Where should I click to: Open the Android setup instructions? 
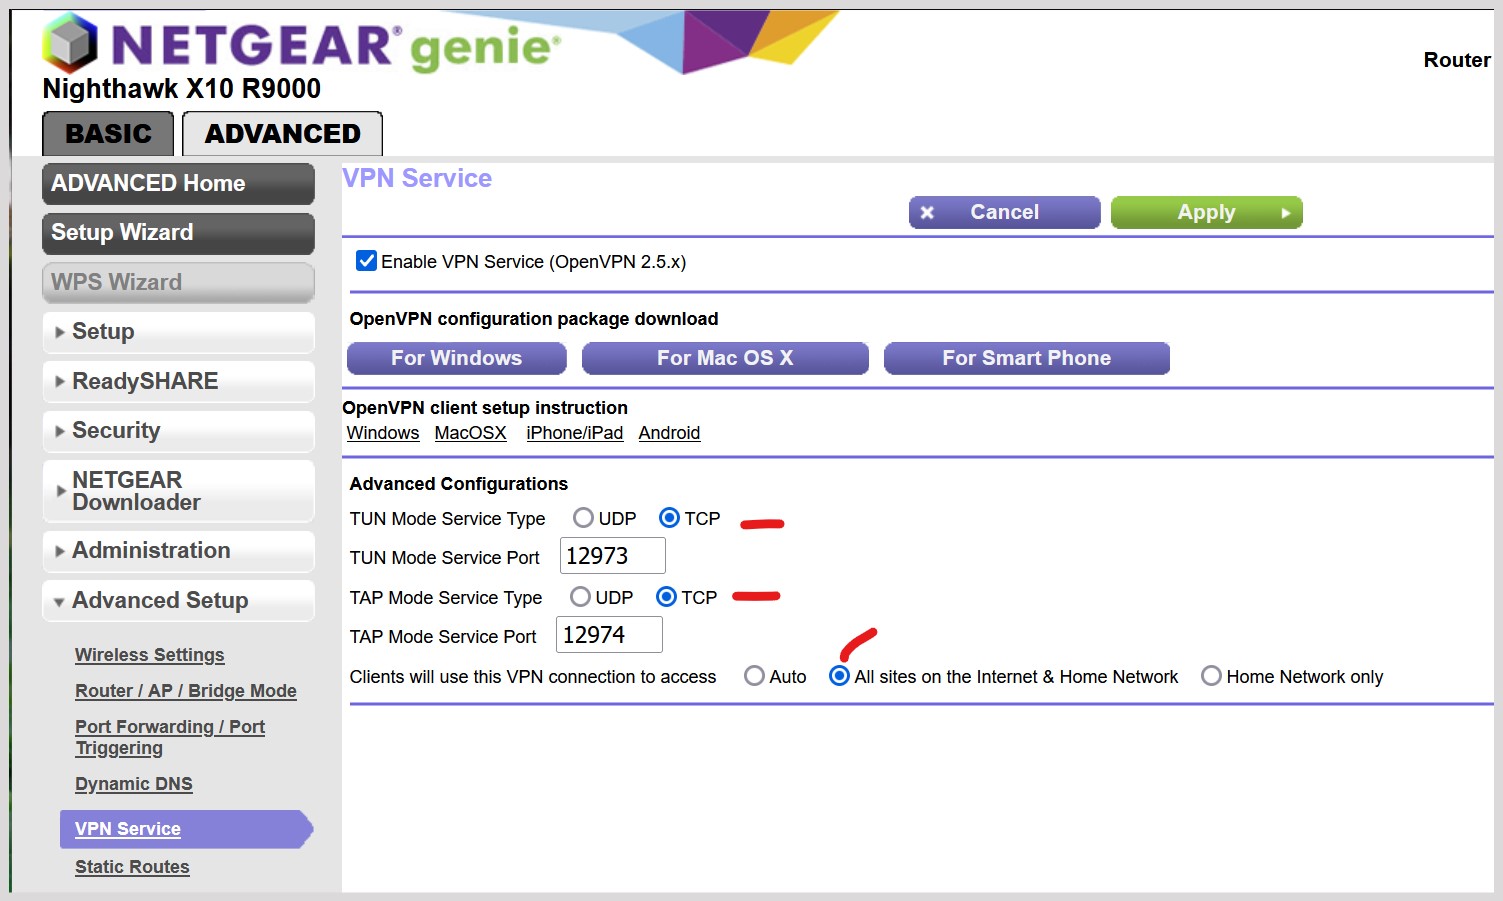669,432
